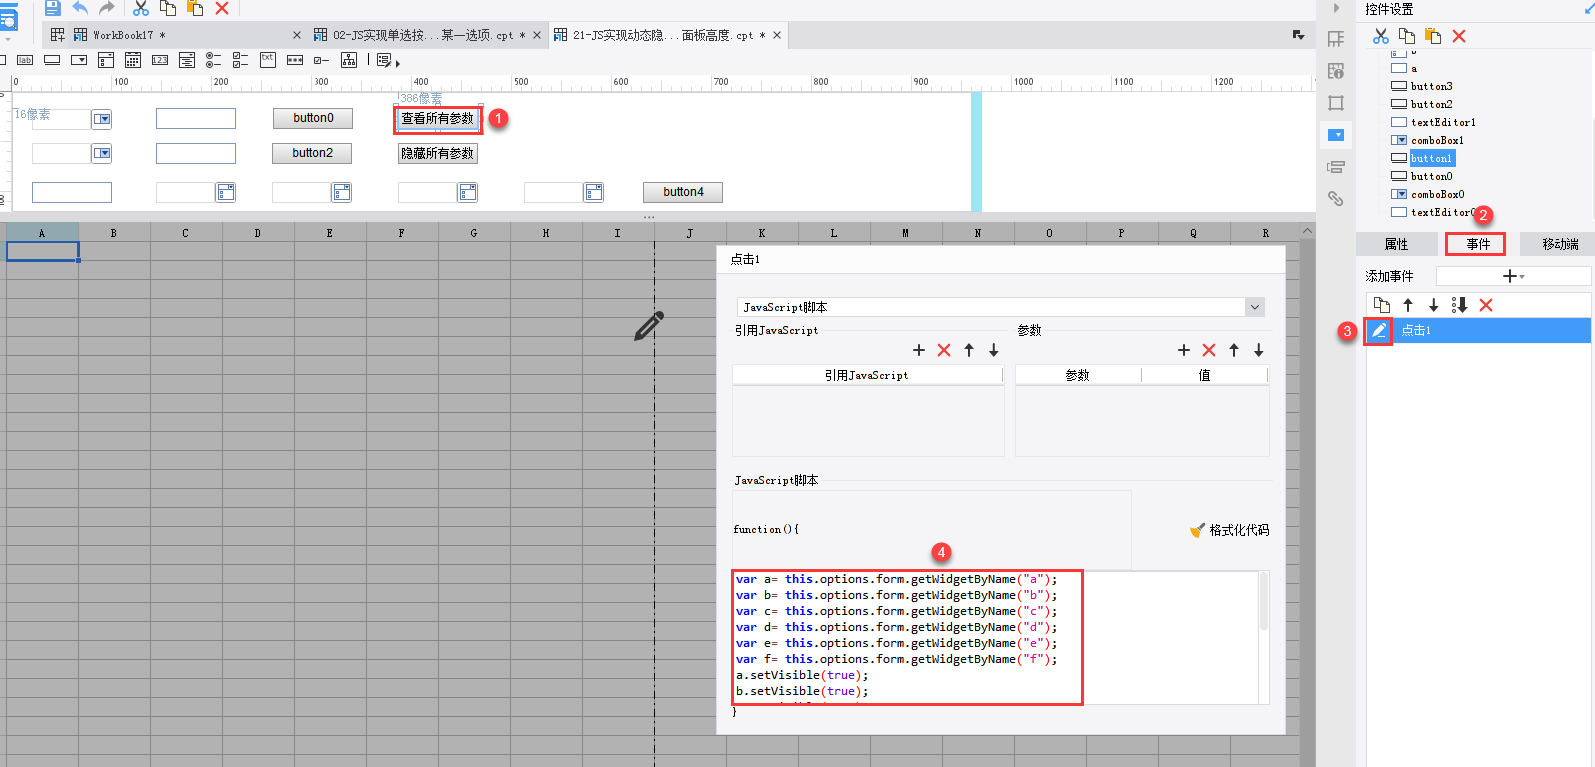Select button1 in the widget tree
Screen dimensions: 1595x767
coord(1432,158)
